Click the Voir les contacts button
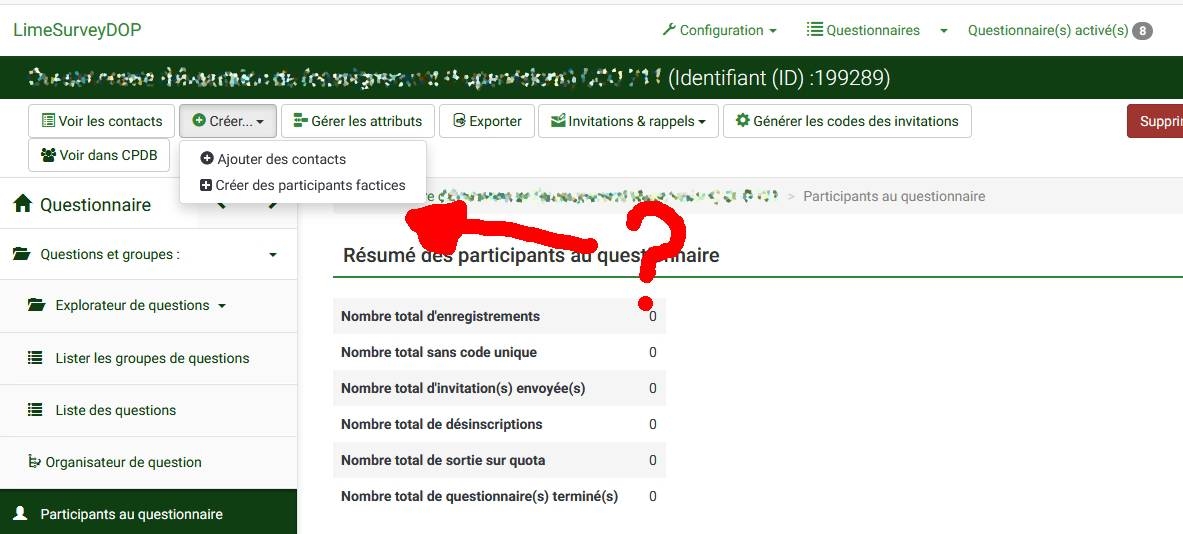This screenshot has width=1183, height=534. (102, 121)
